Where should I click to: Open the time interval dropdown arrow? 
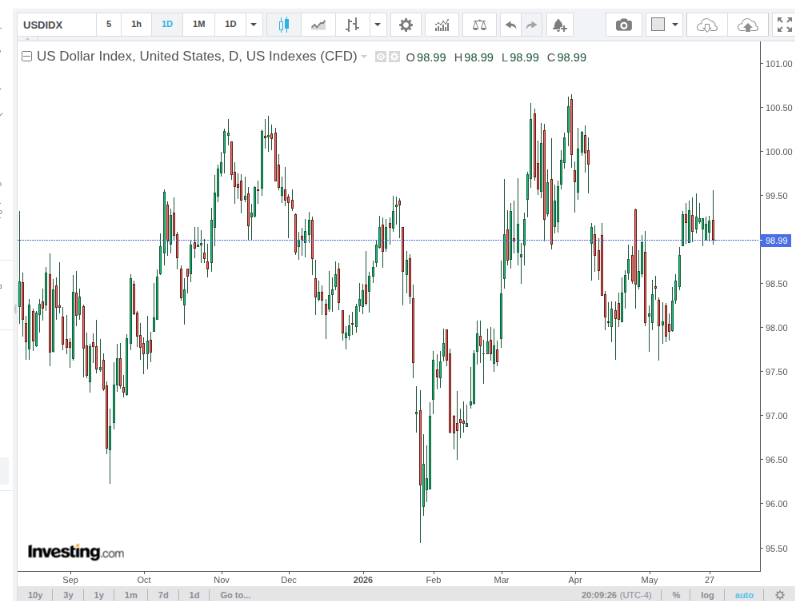click(254, 24)
